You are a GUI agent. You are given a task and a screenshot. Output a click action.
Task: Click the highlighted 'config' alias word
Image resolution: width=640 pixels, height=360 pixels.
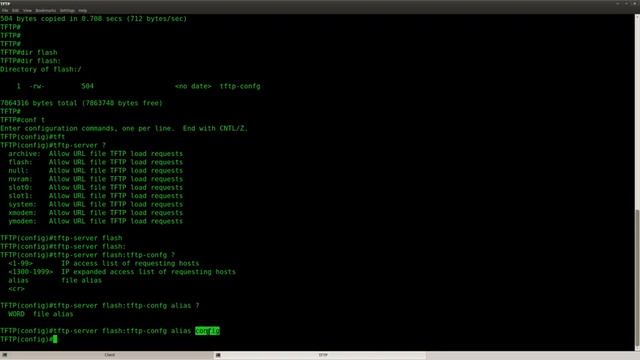(x=207, y=331)
